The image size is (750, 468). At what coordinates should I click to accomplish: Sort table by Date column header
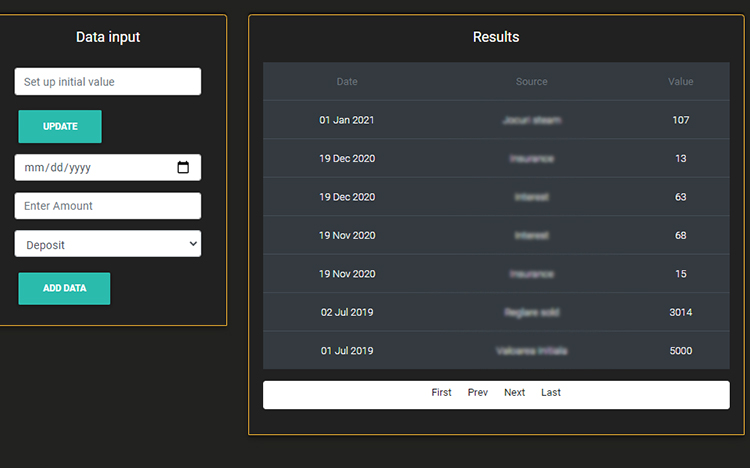click(347, 82)
